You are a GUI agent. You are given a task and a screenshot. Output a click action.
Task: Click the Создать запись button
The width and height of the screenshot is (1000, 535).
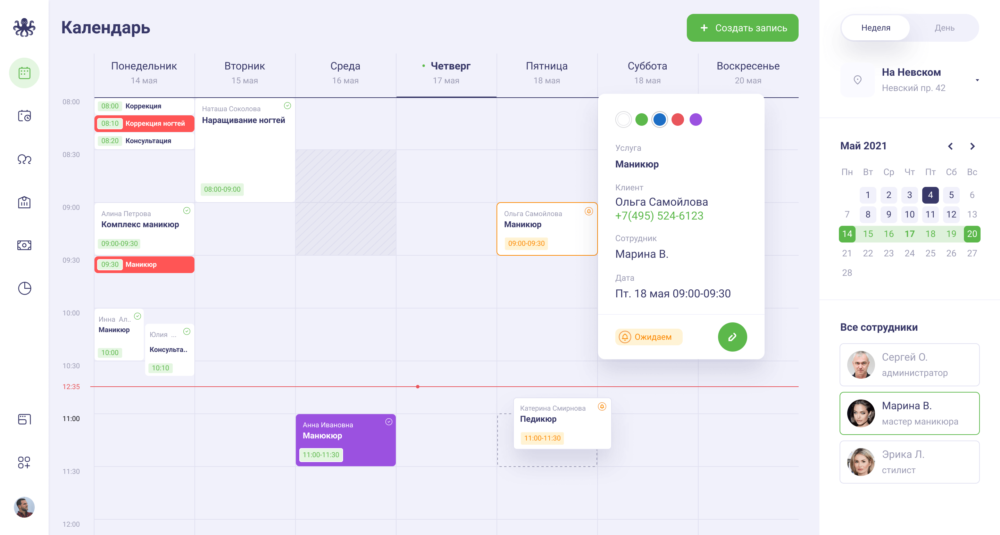(x=742, y=28)
